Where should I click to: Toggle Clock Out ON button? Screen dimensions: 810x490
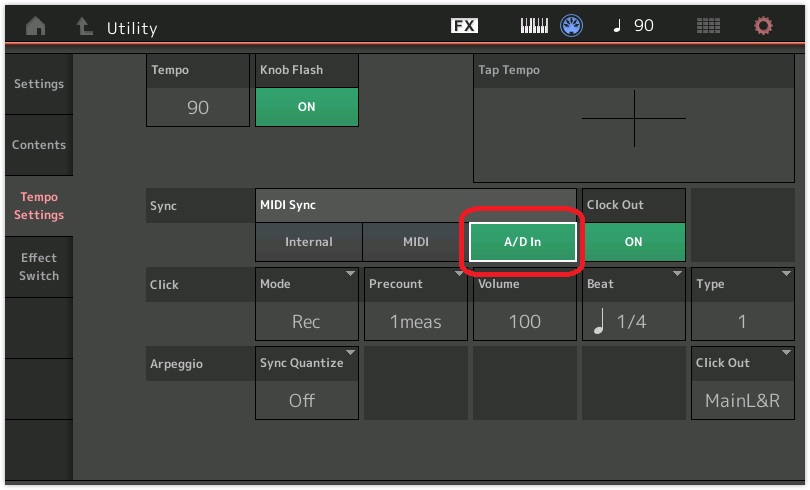click(x=634, y=241)
